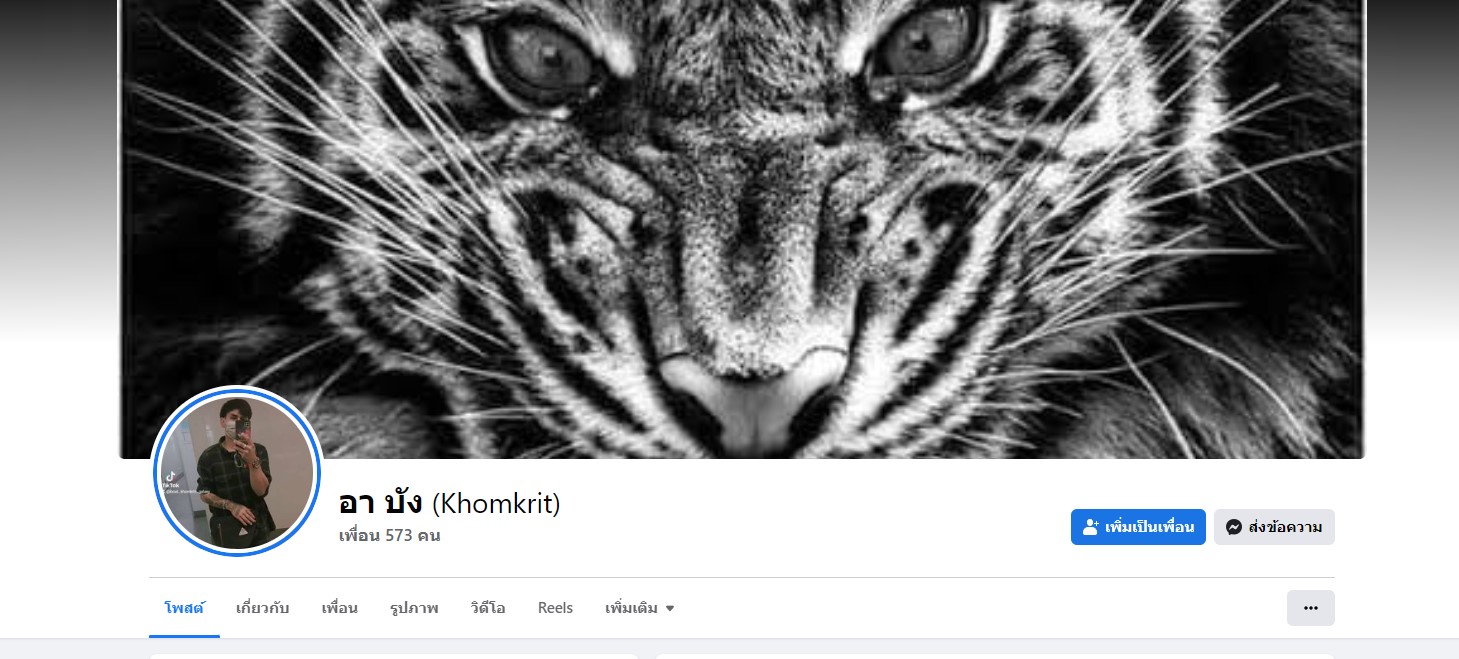Click the Messenger icon on the gray button
Screen dimensions: 1459x659
click(1234, 527)
